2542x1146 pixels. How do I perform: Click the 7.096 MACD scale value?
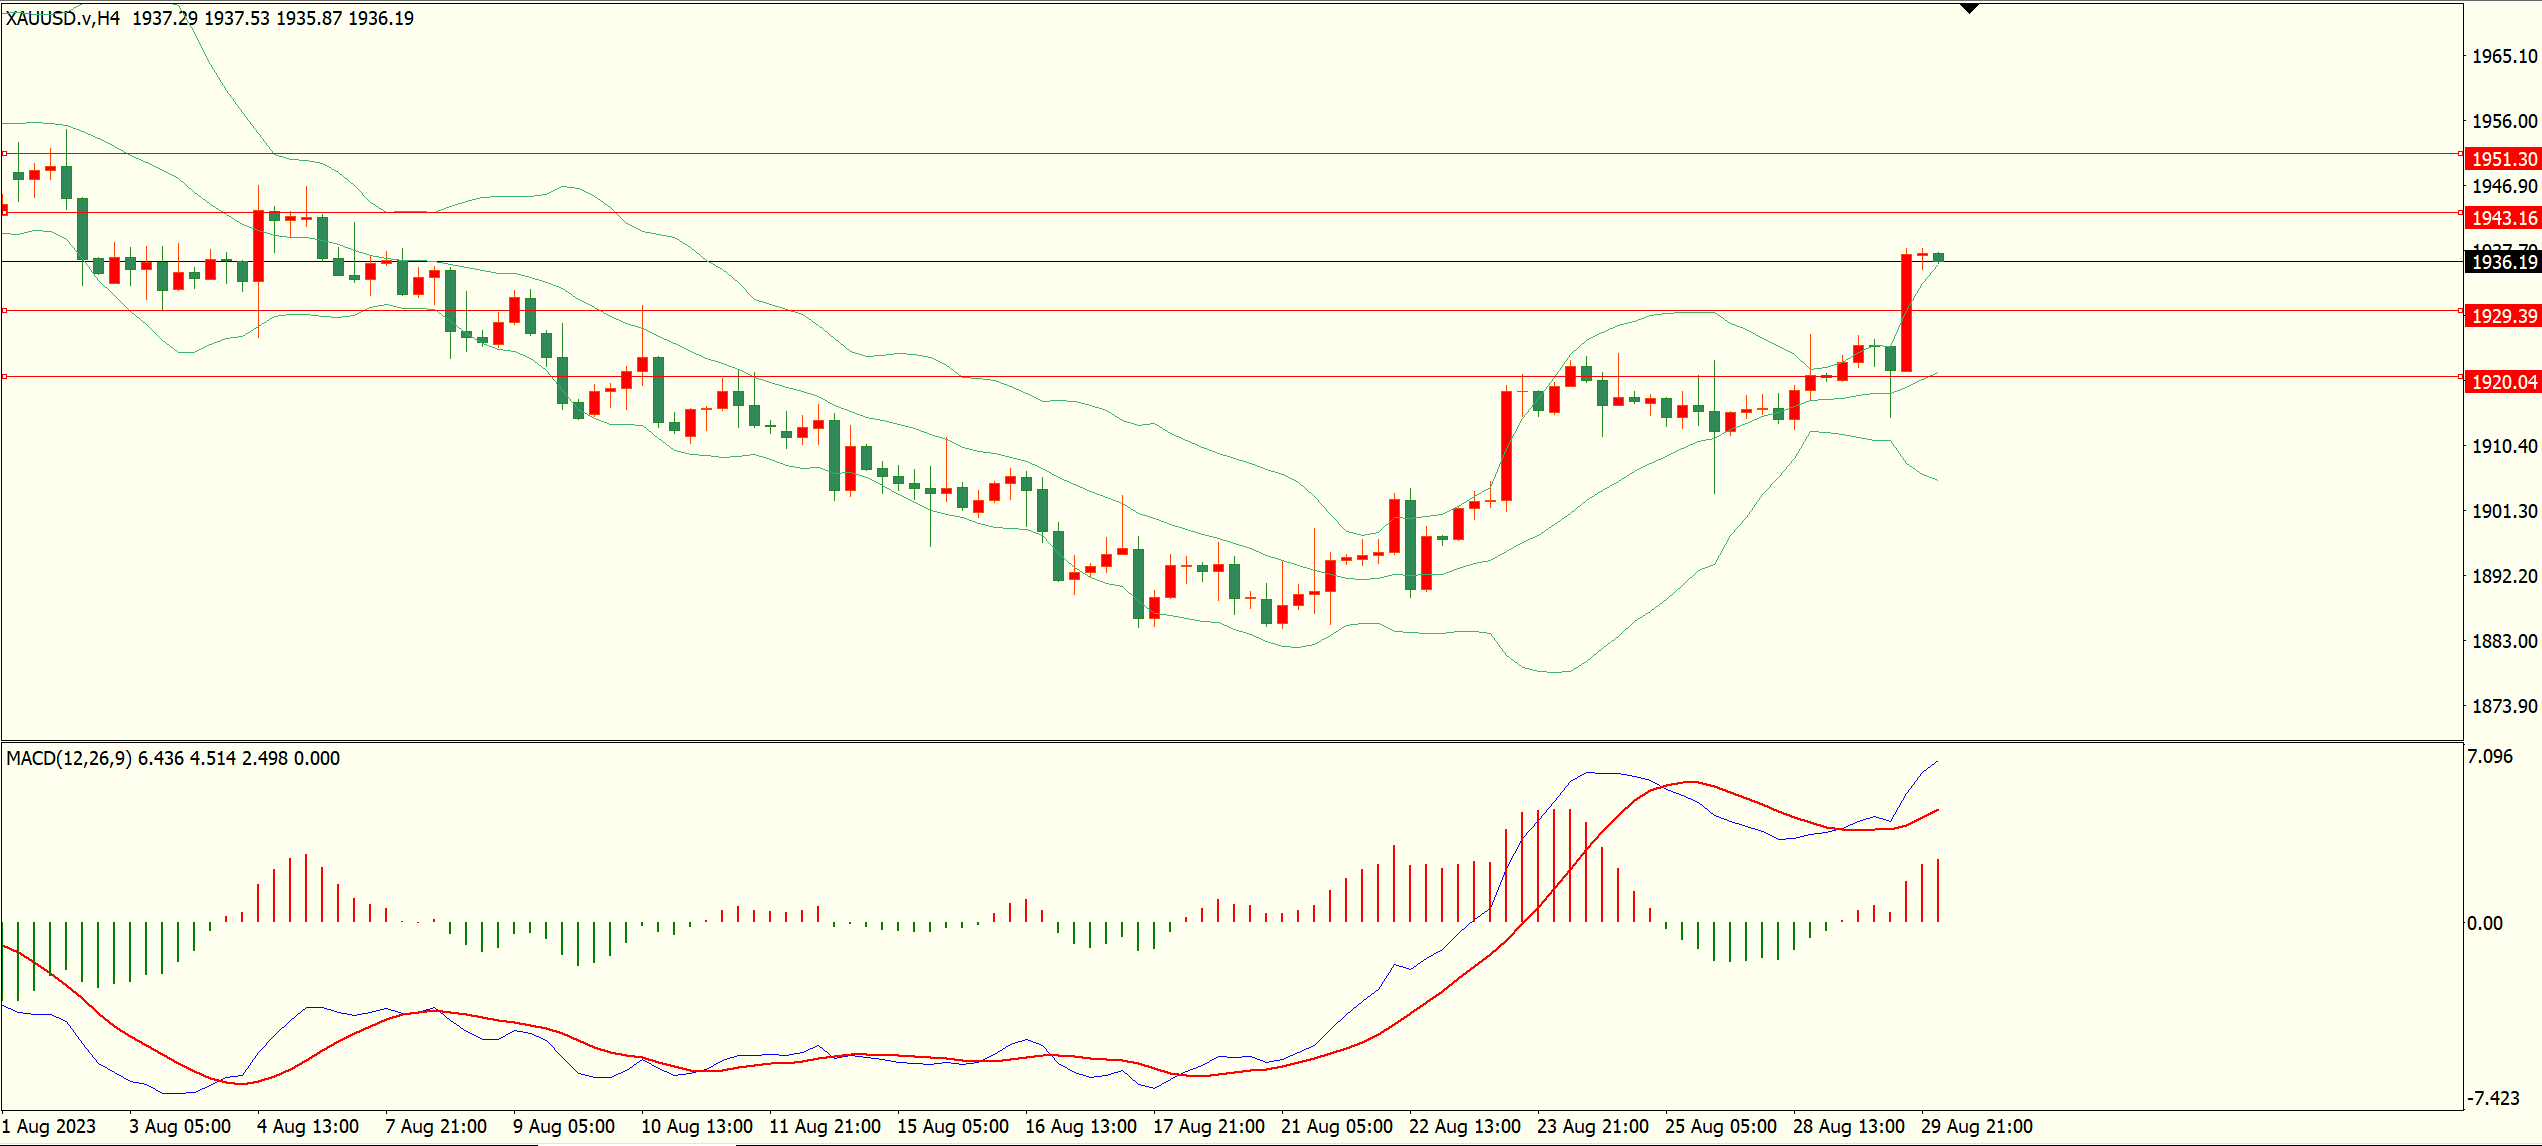coord(2489,756)
